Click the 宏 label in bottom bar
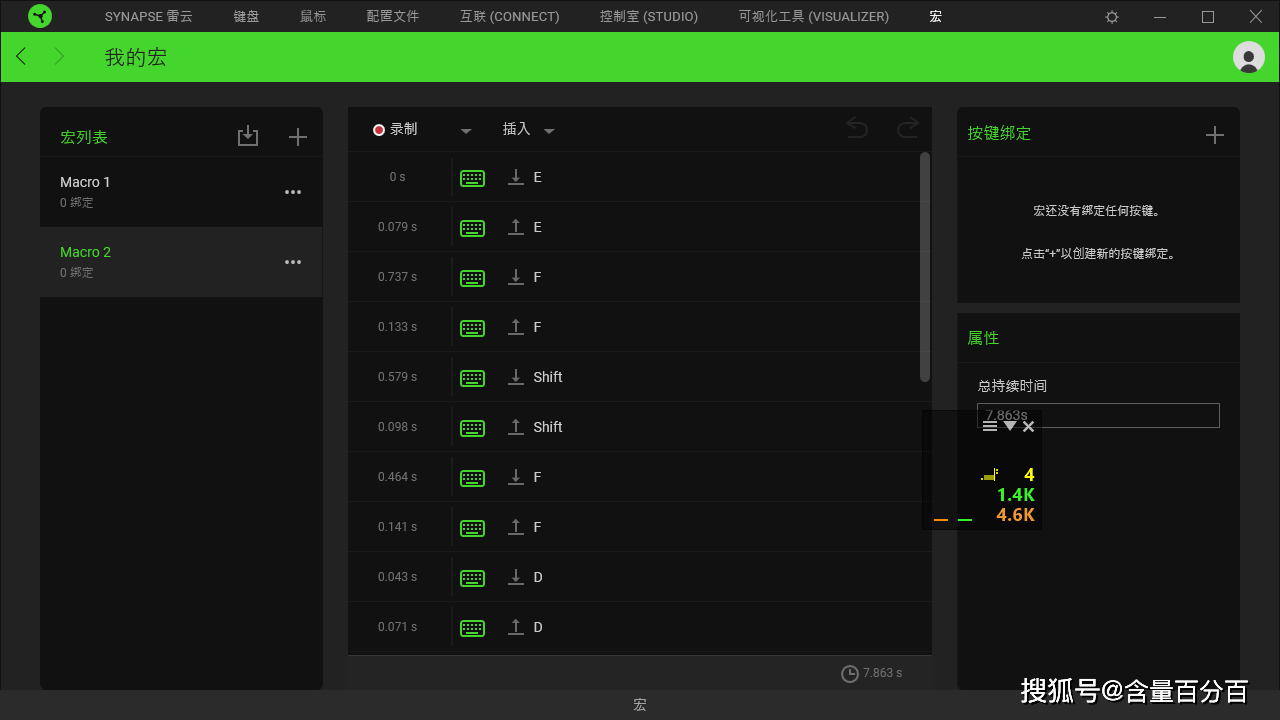This screenshot has height=720, width=1280. (640, 705)
